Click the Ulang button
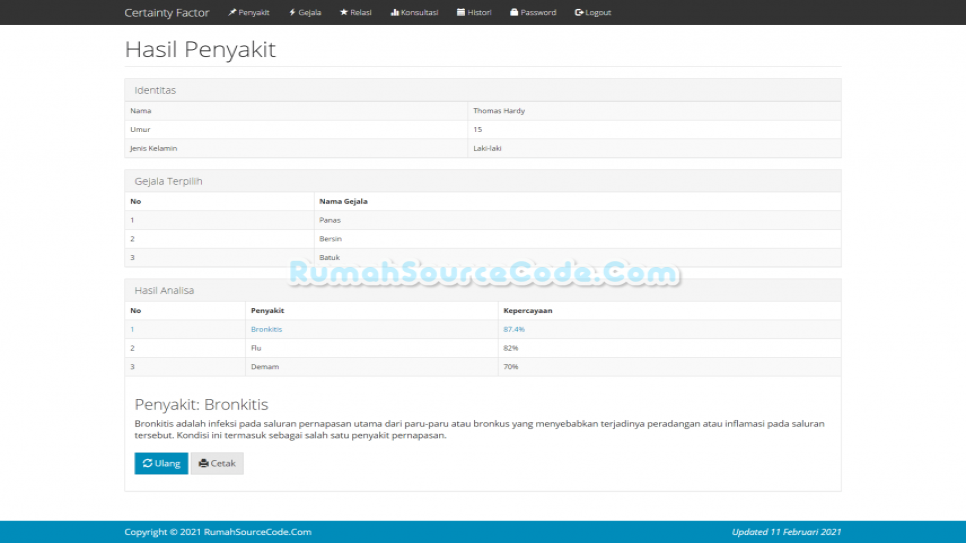This screenshot has width=966, height=543. point(161,463)
